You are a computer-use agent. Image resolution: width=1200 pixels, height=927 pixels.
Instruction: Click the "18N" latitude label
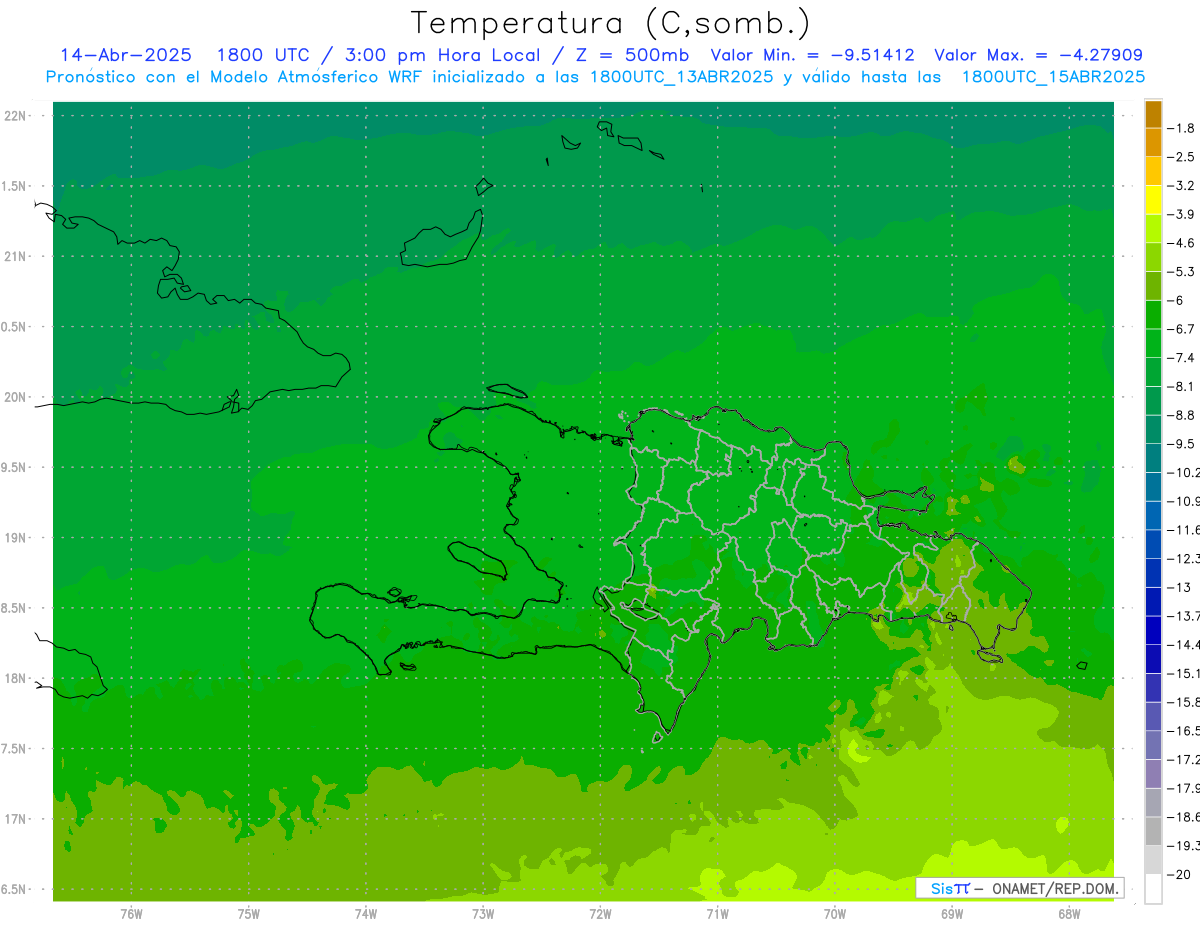click(x=15, y=679)
